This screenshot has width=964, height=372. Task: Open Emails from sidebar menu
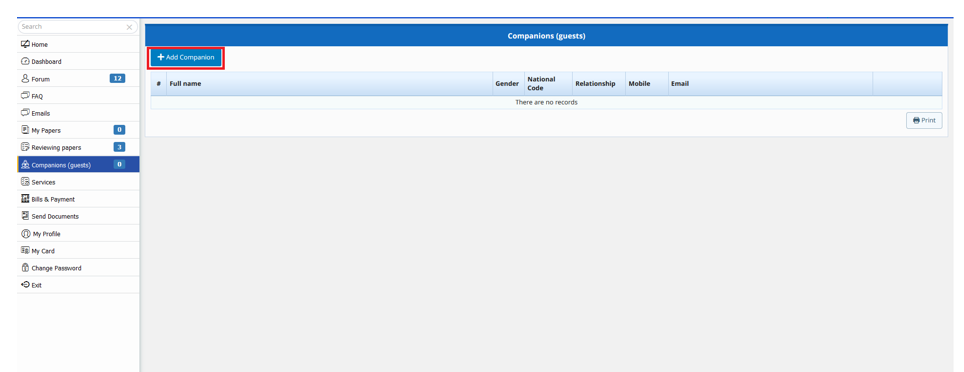pos(78,113)
